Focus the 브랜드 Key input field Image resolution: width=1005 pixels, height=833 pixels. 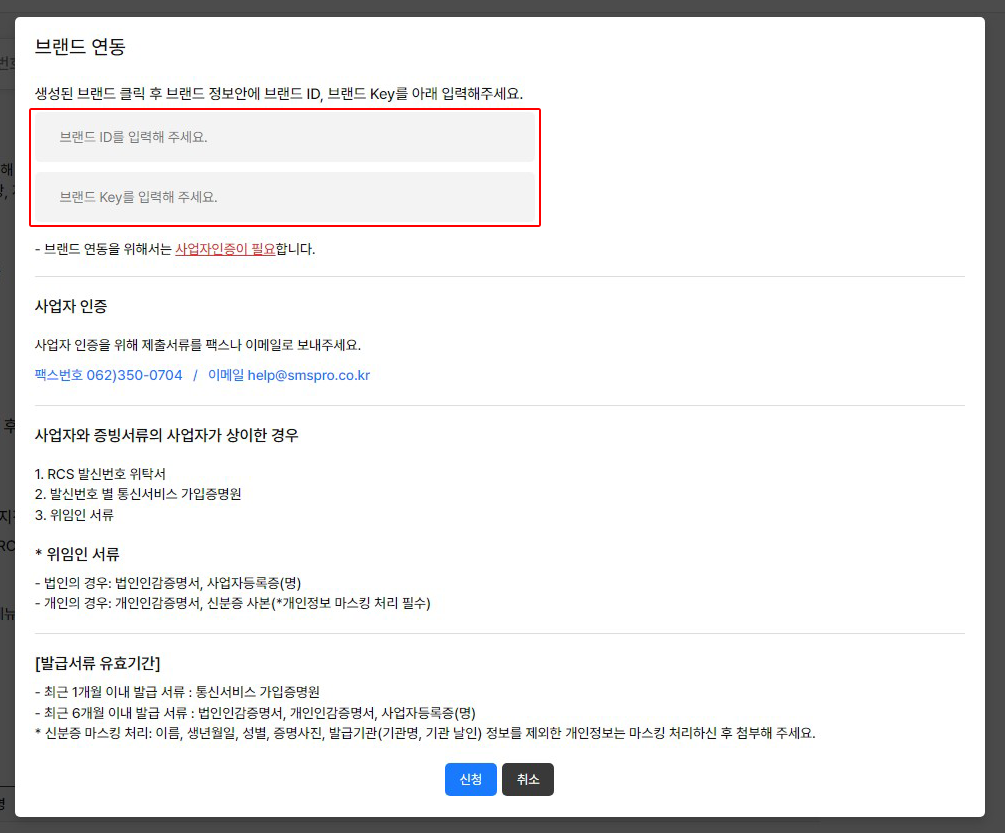[284, 197]
